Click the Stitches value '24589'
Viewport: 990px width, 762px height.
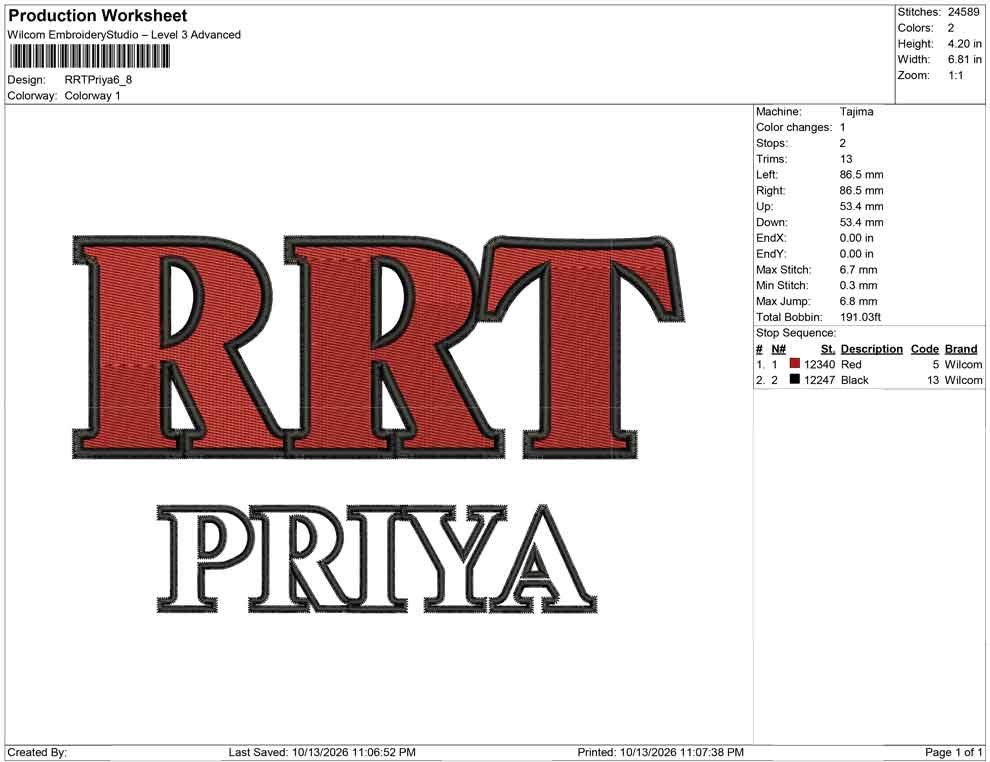(963, 12)
